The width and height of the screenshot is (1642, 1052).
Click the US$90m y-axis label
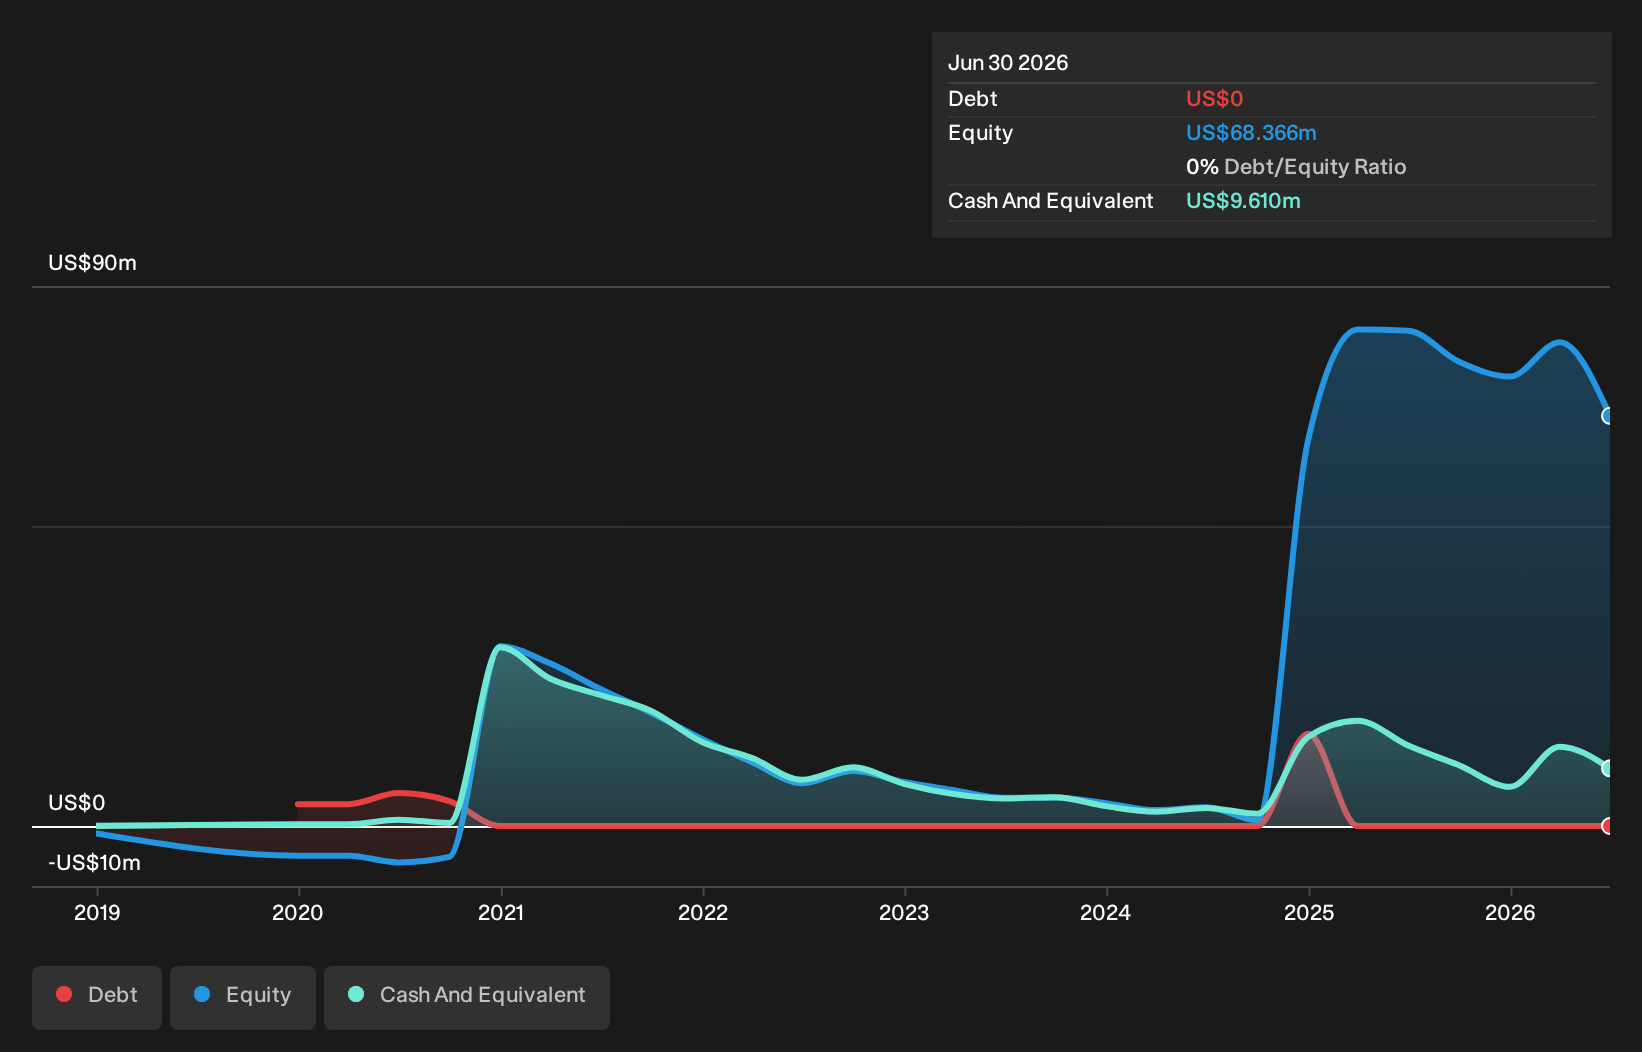(x=92, y=263)
